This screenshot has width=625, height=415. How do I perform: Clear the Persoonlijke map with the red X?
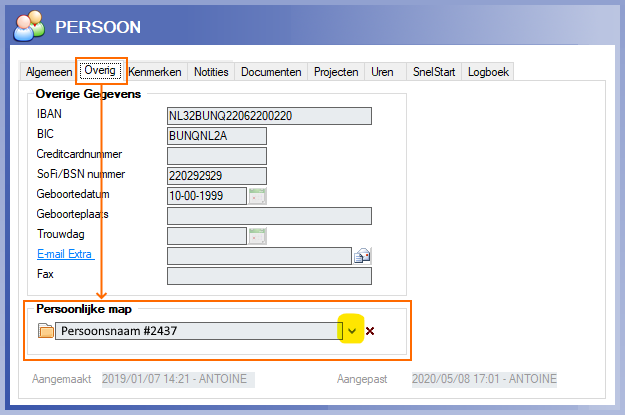point(370,331)
